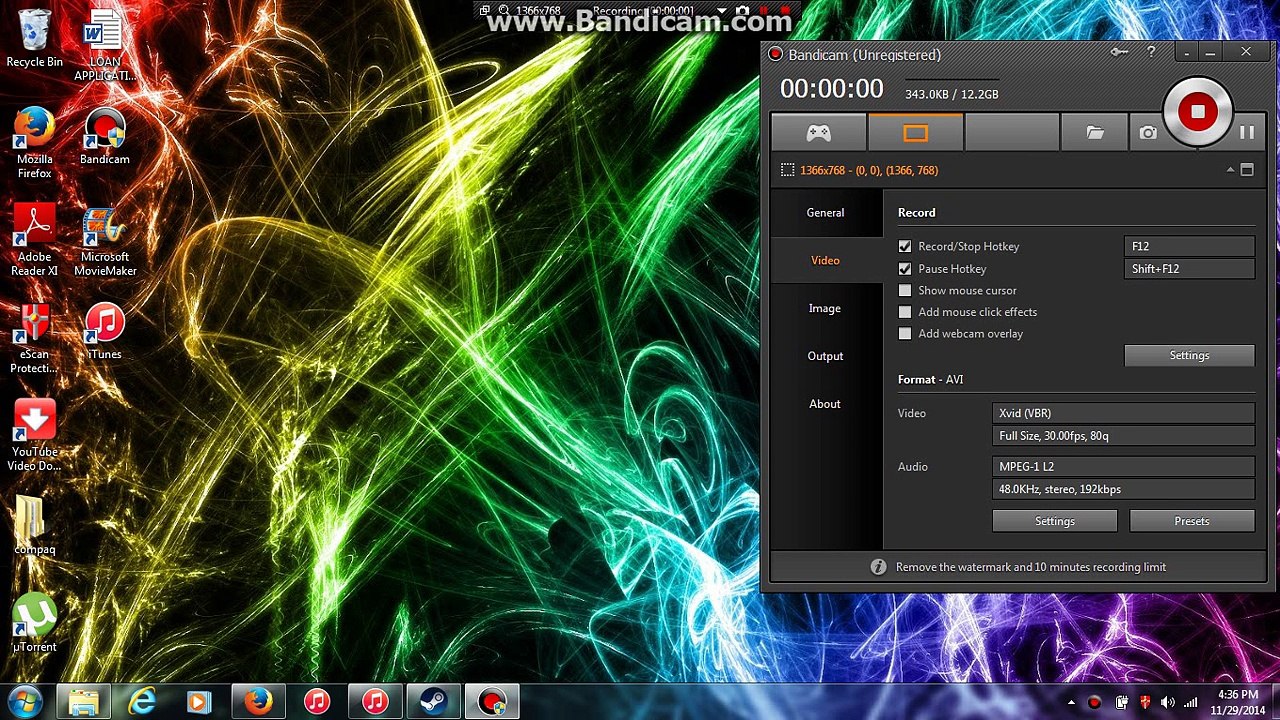
Task: Click the MPEG-1 L2 audio codec value
Action: coord(1123,467)
